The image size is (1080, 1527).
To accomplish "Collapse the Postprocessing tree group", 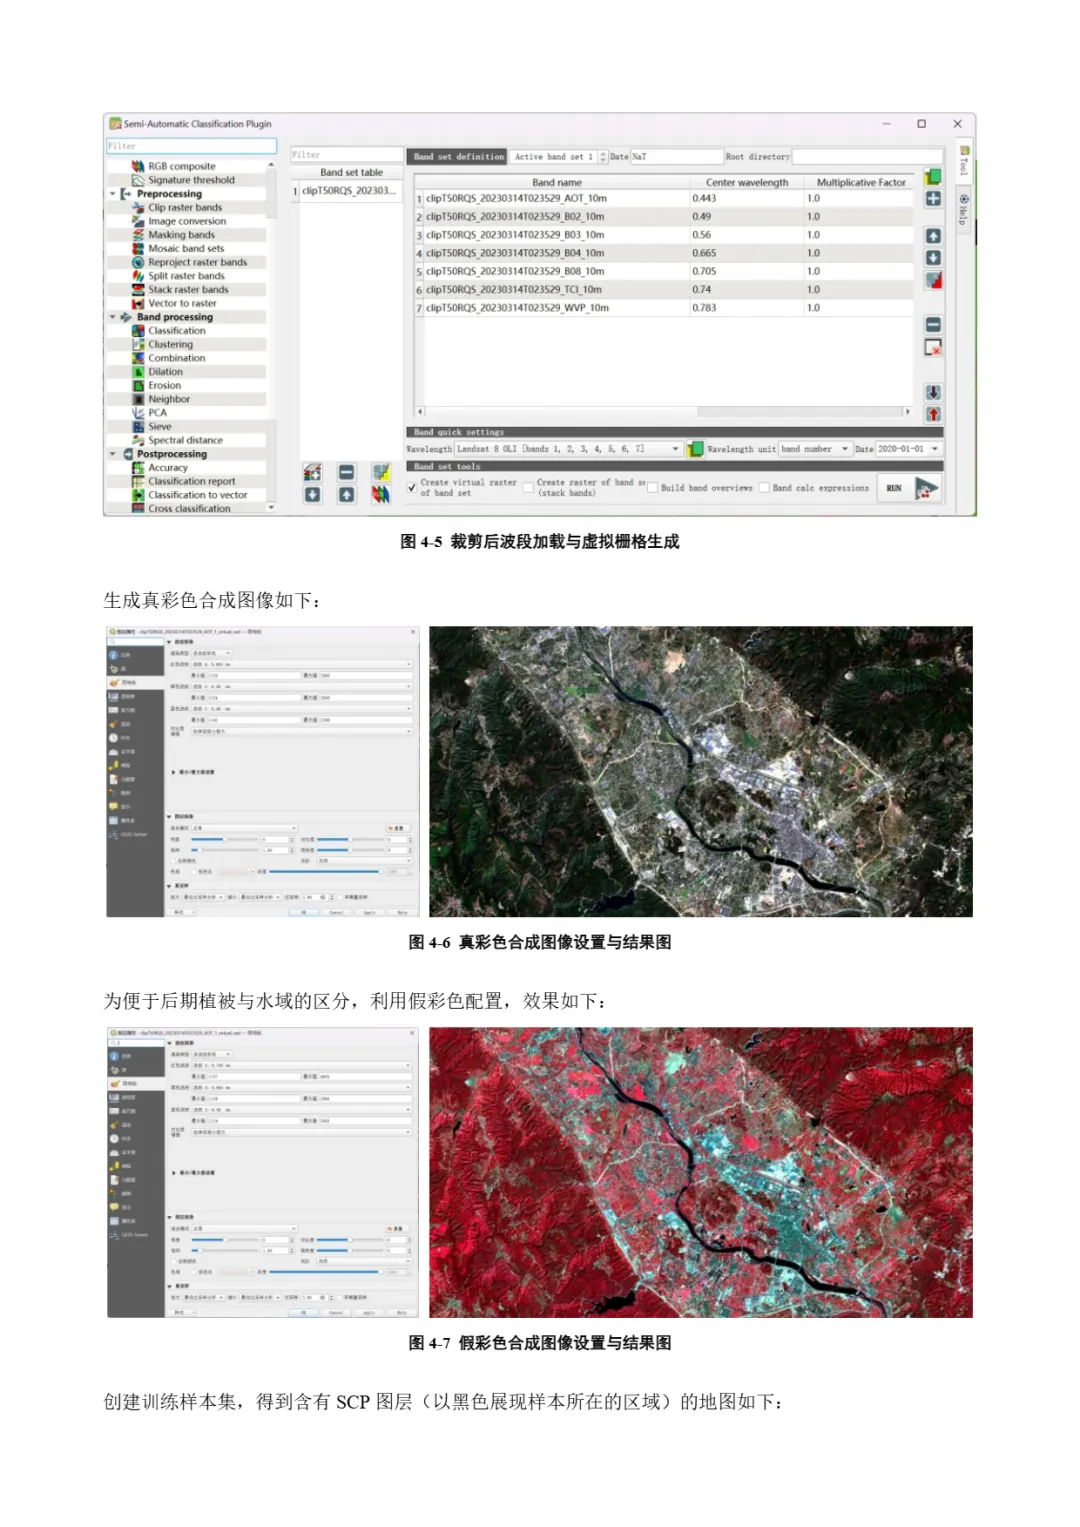I will pyautogui.click(x=112, y=454).
